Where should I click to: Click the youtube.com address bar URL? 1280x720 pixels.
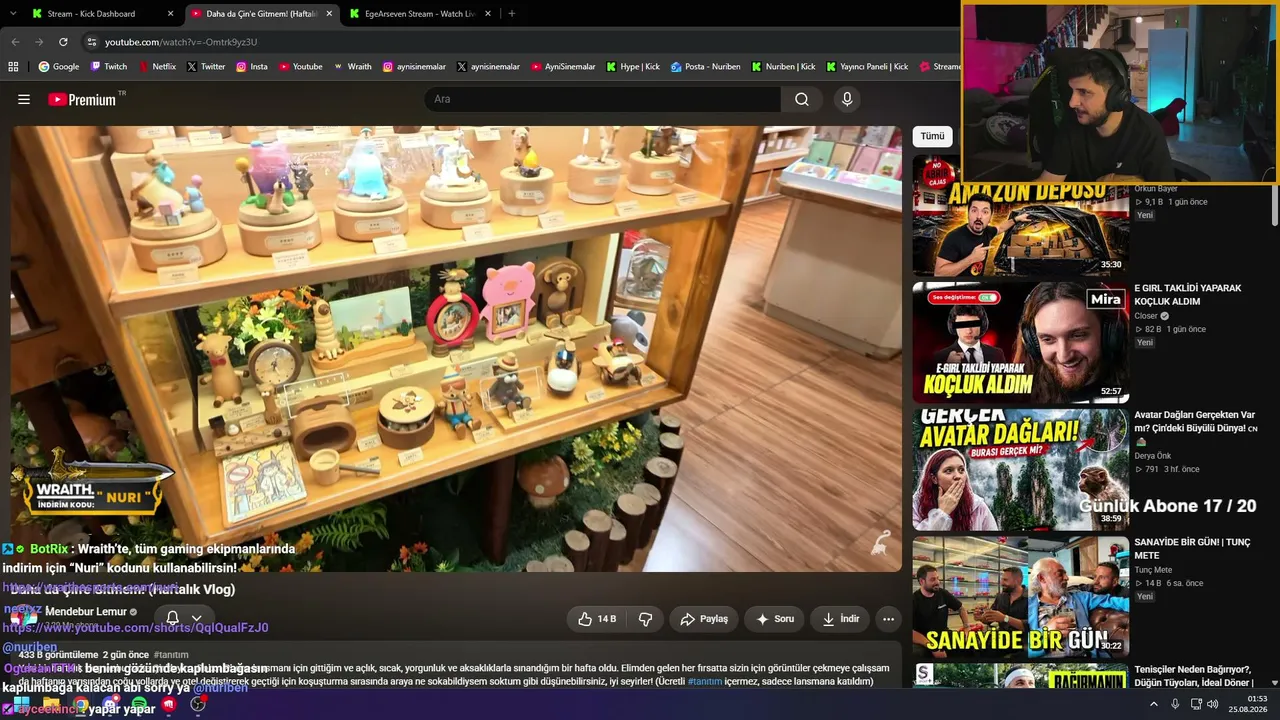(181, 42)
